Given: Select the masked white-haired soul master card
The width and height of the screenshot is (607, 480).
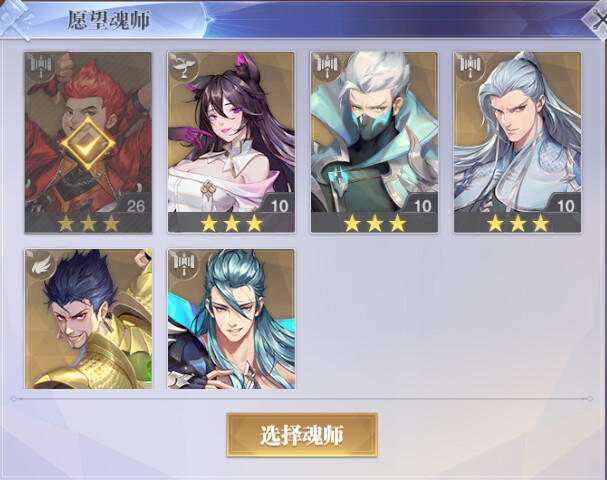Looking at the screenshot, I should (374, 142).
